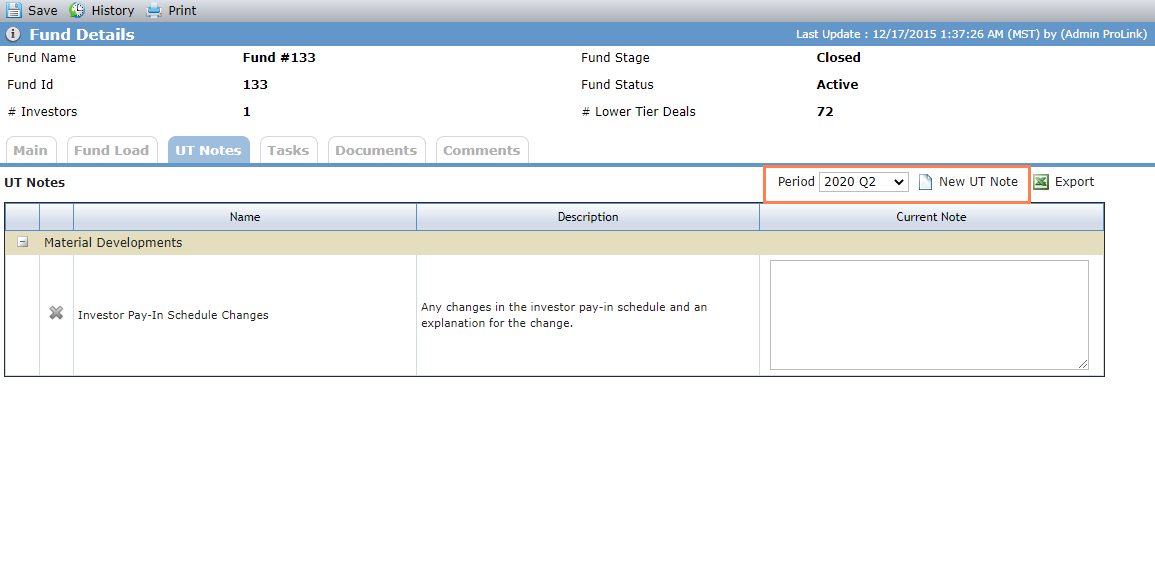1155x564 pixels.
Task: Click the Name column header
Action: click(245, 217)
